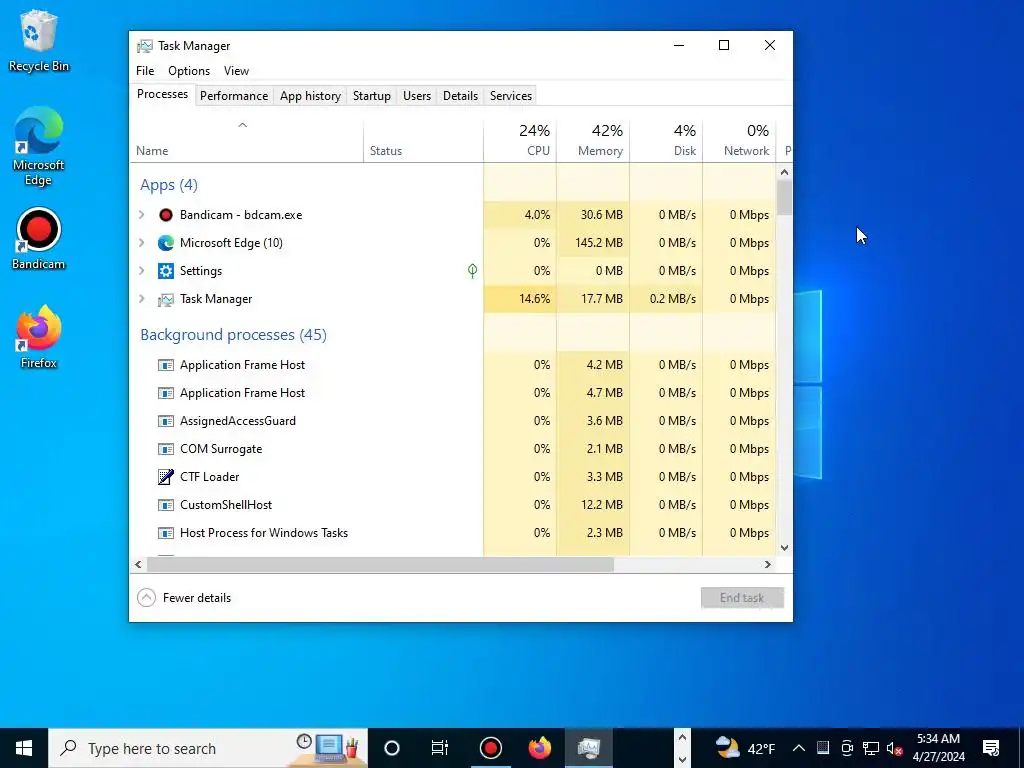Click the Firefox icon on the taskbar

tap(540, 748)
